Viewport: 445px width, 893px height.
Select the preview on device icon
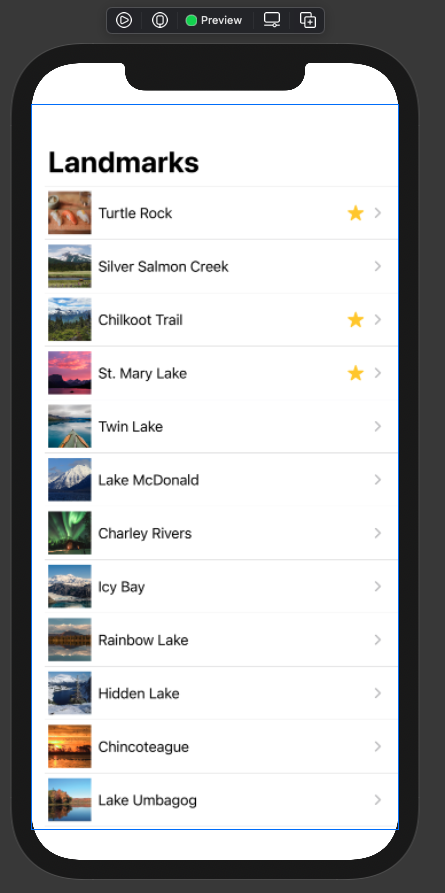click(x=160, y=21)
